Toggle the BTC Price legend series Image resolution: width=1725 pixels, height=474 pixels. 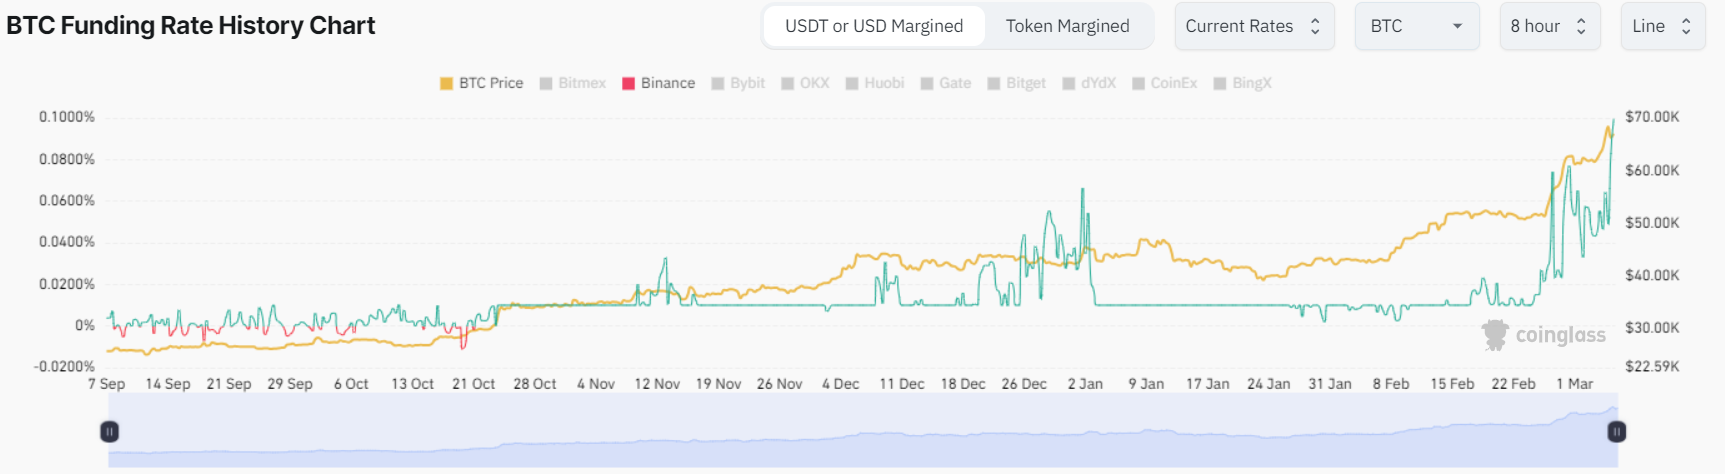(481, 83)
